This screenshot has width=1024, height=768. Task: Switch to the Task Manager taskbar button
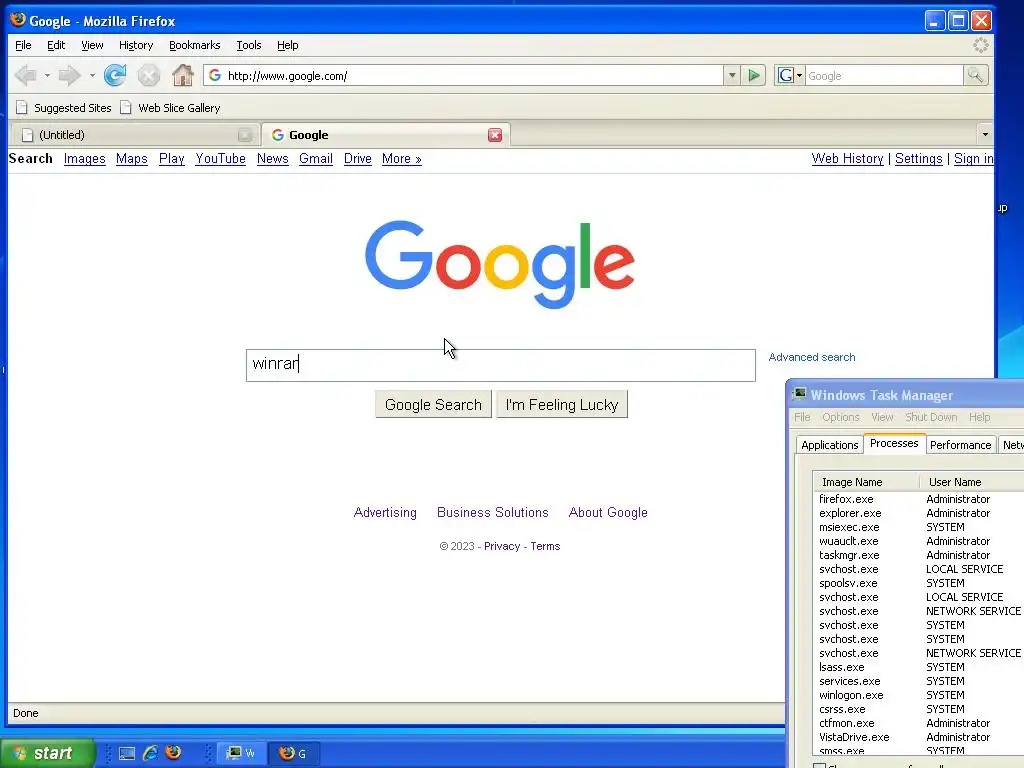click(240, 754)
